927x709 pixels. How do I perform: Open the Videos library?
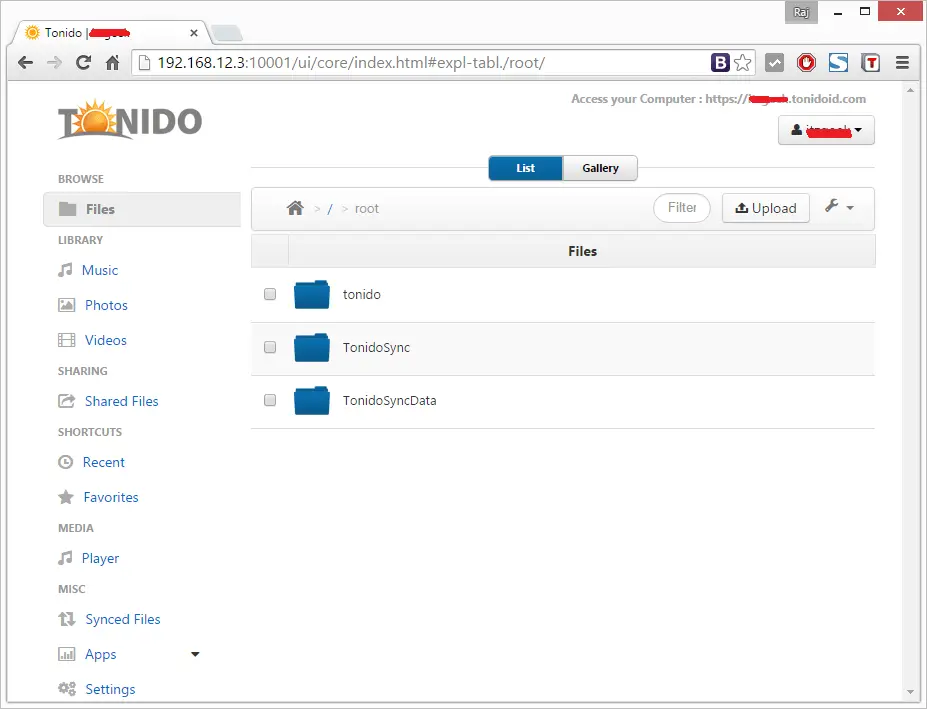[x=106, y=340]
